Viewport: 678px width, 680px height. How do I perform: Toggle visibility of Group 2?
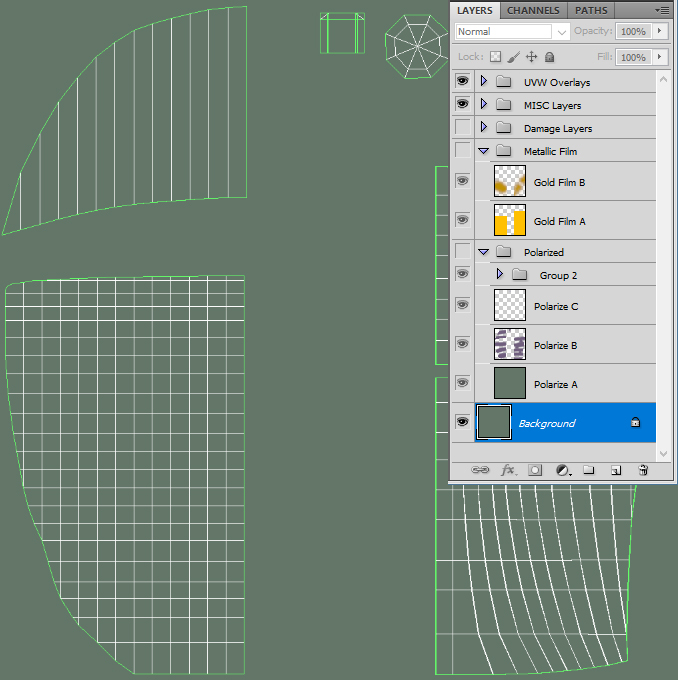(x=463, y=274)
